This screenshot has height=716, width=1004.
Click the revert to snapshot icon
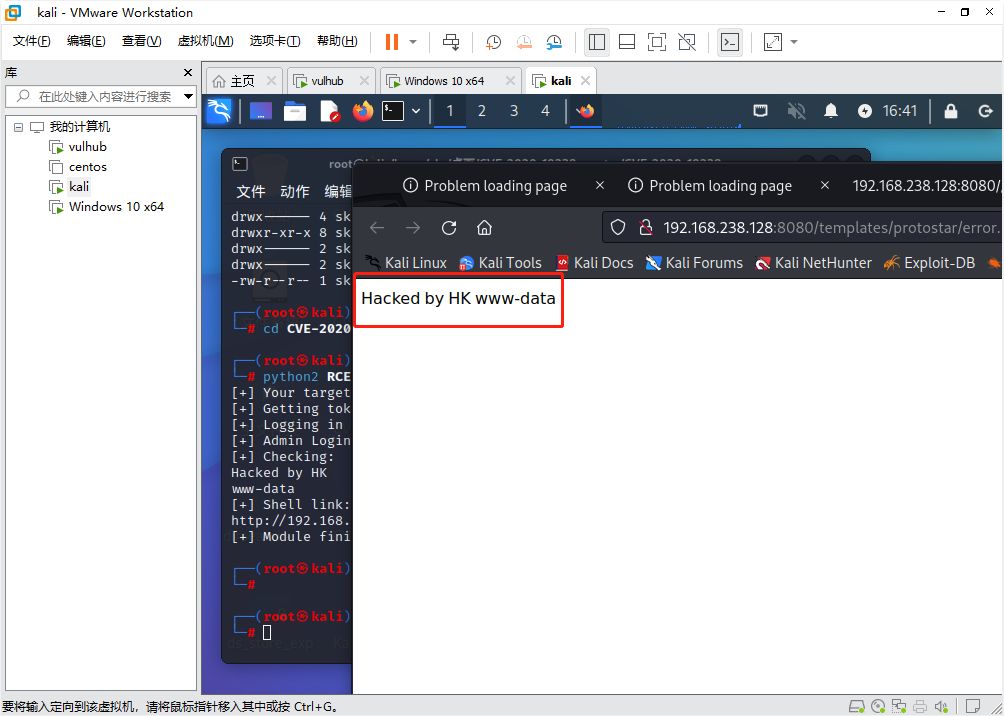click(524, 42)
